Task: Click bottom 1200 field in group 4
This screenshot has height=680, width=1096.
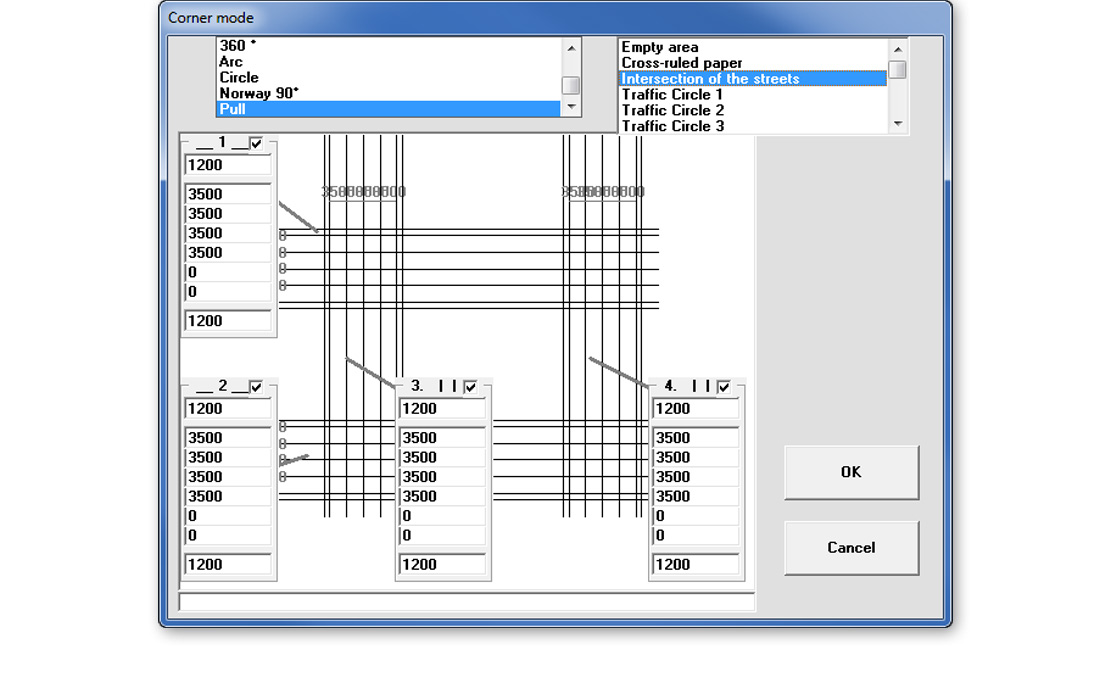Action: tap(695, 564)
